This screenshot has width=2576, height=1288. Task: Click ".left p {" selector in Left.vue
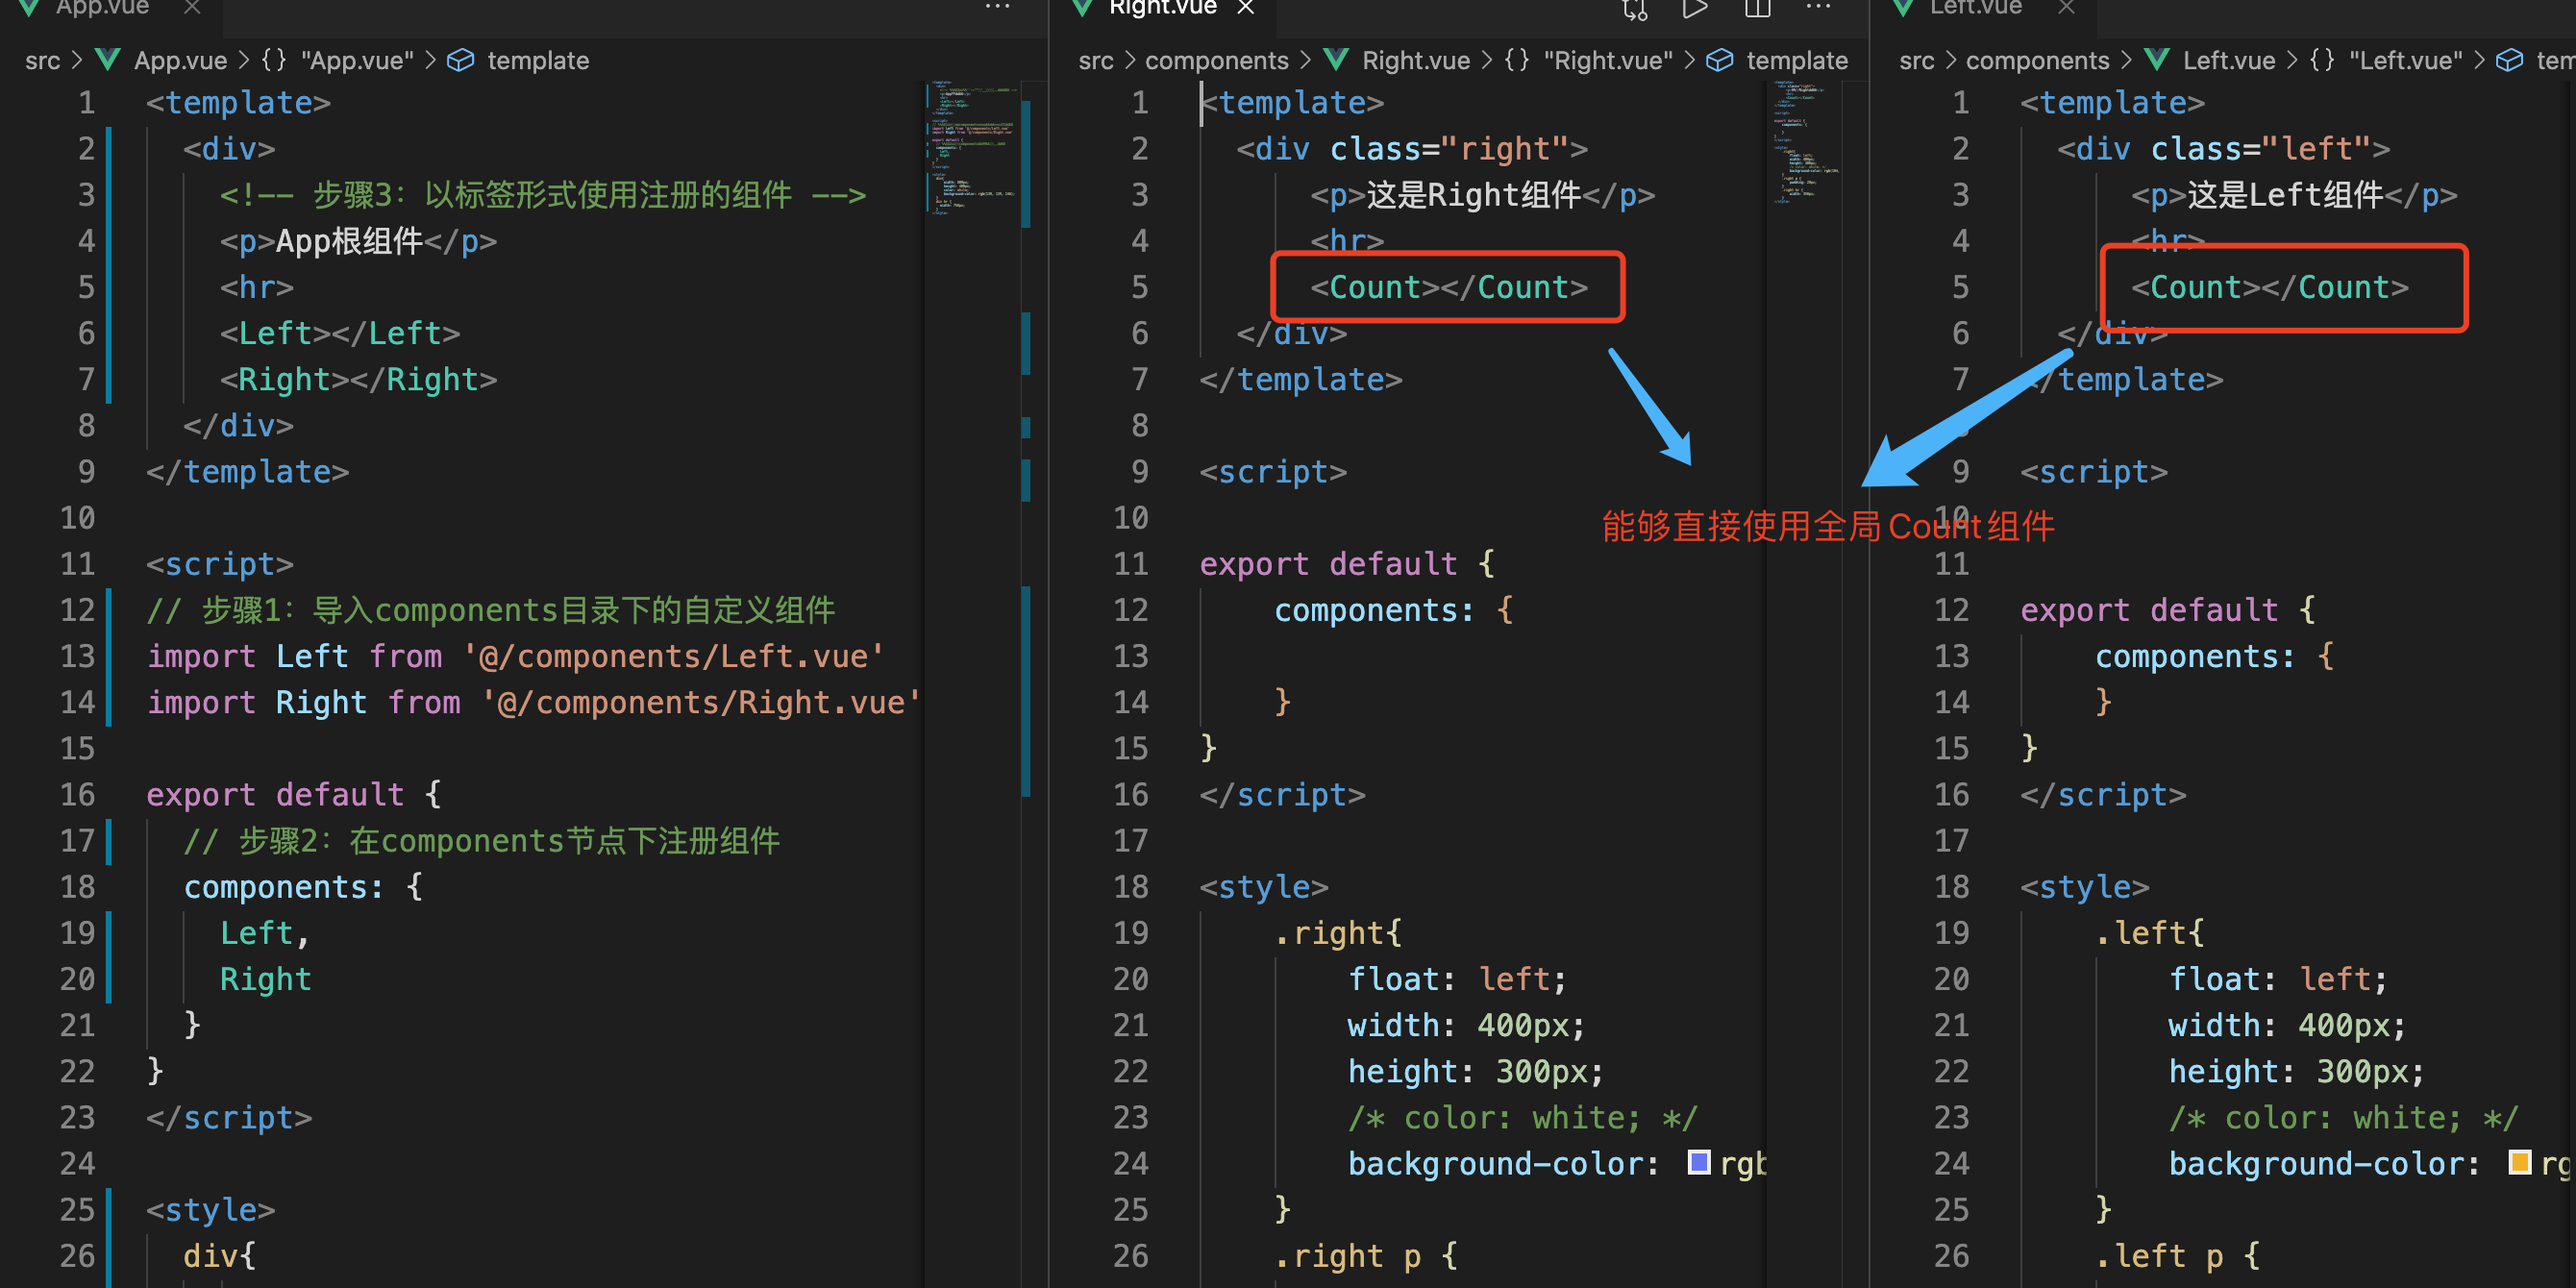pyautogui.click(x=2177, y=1256)
